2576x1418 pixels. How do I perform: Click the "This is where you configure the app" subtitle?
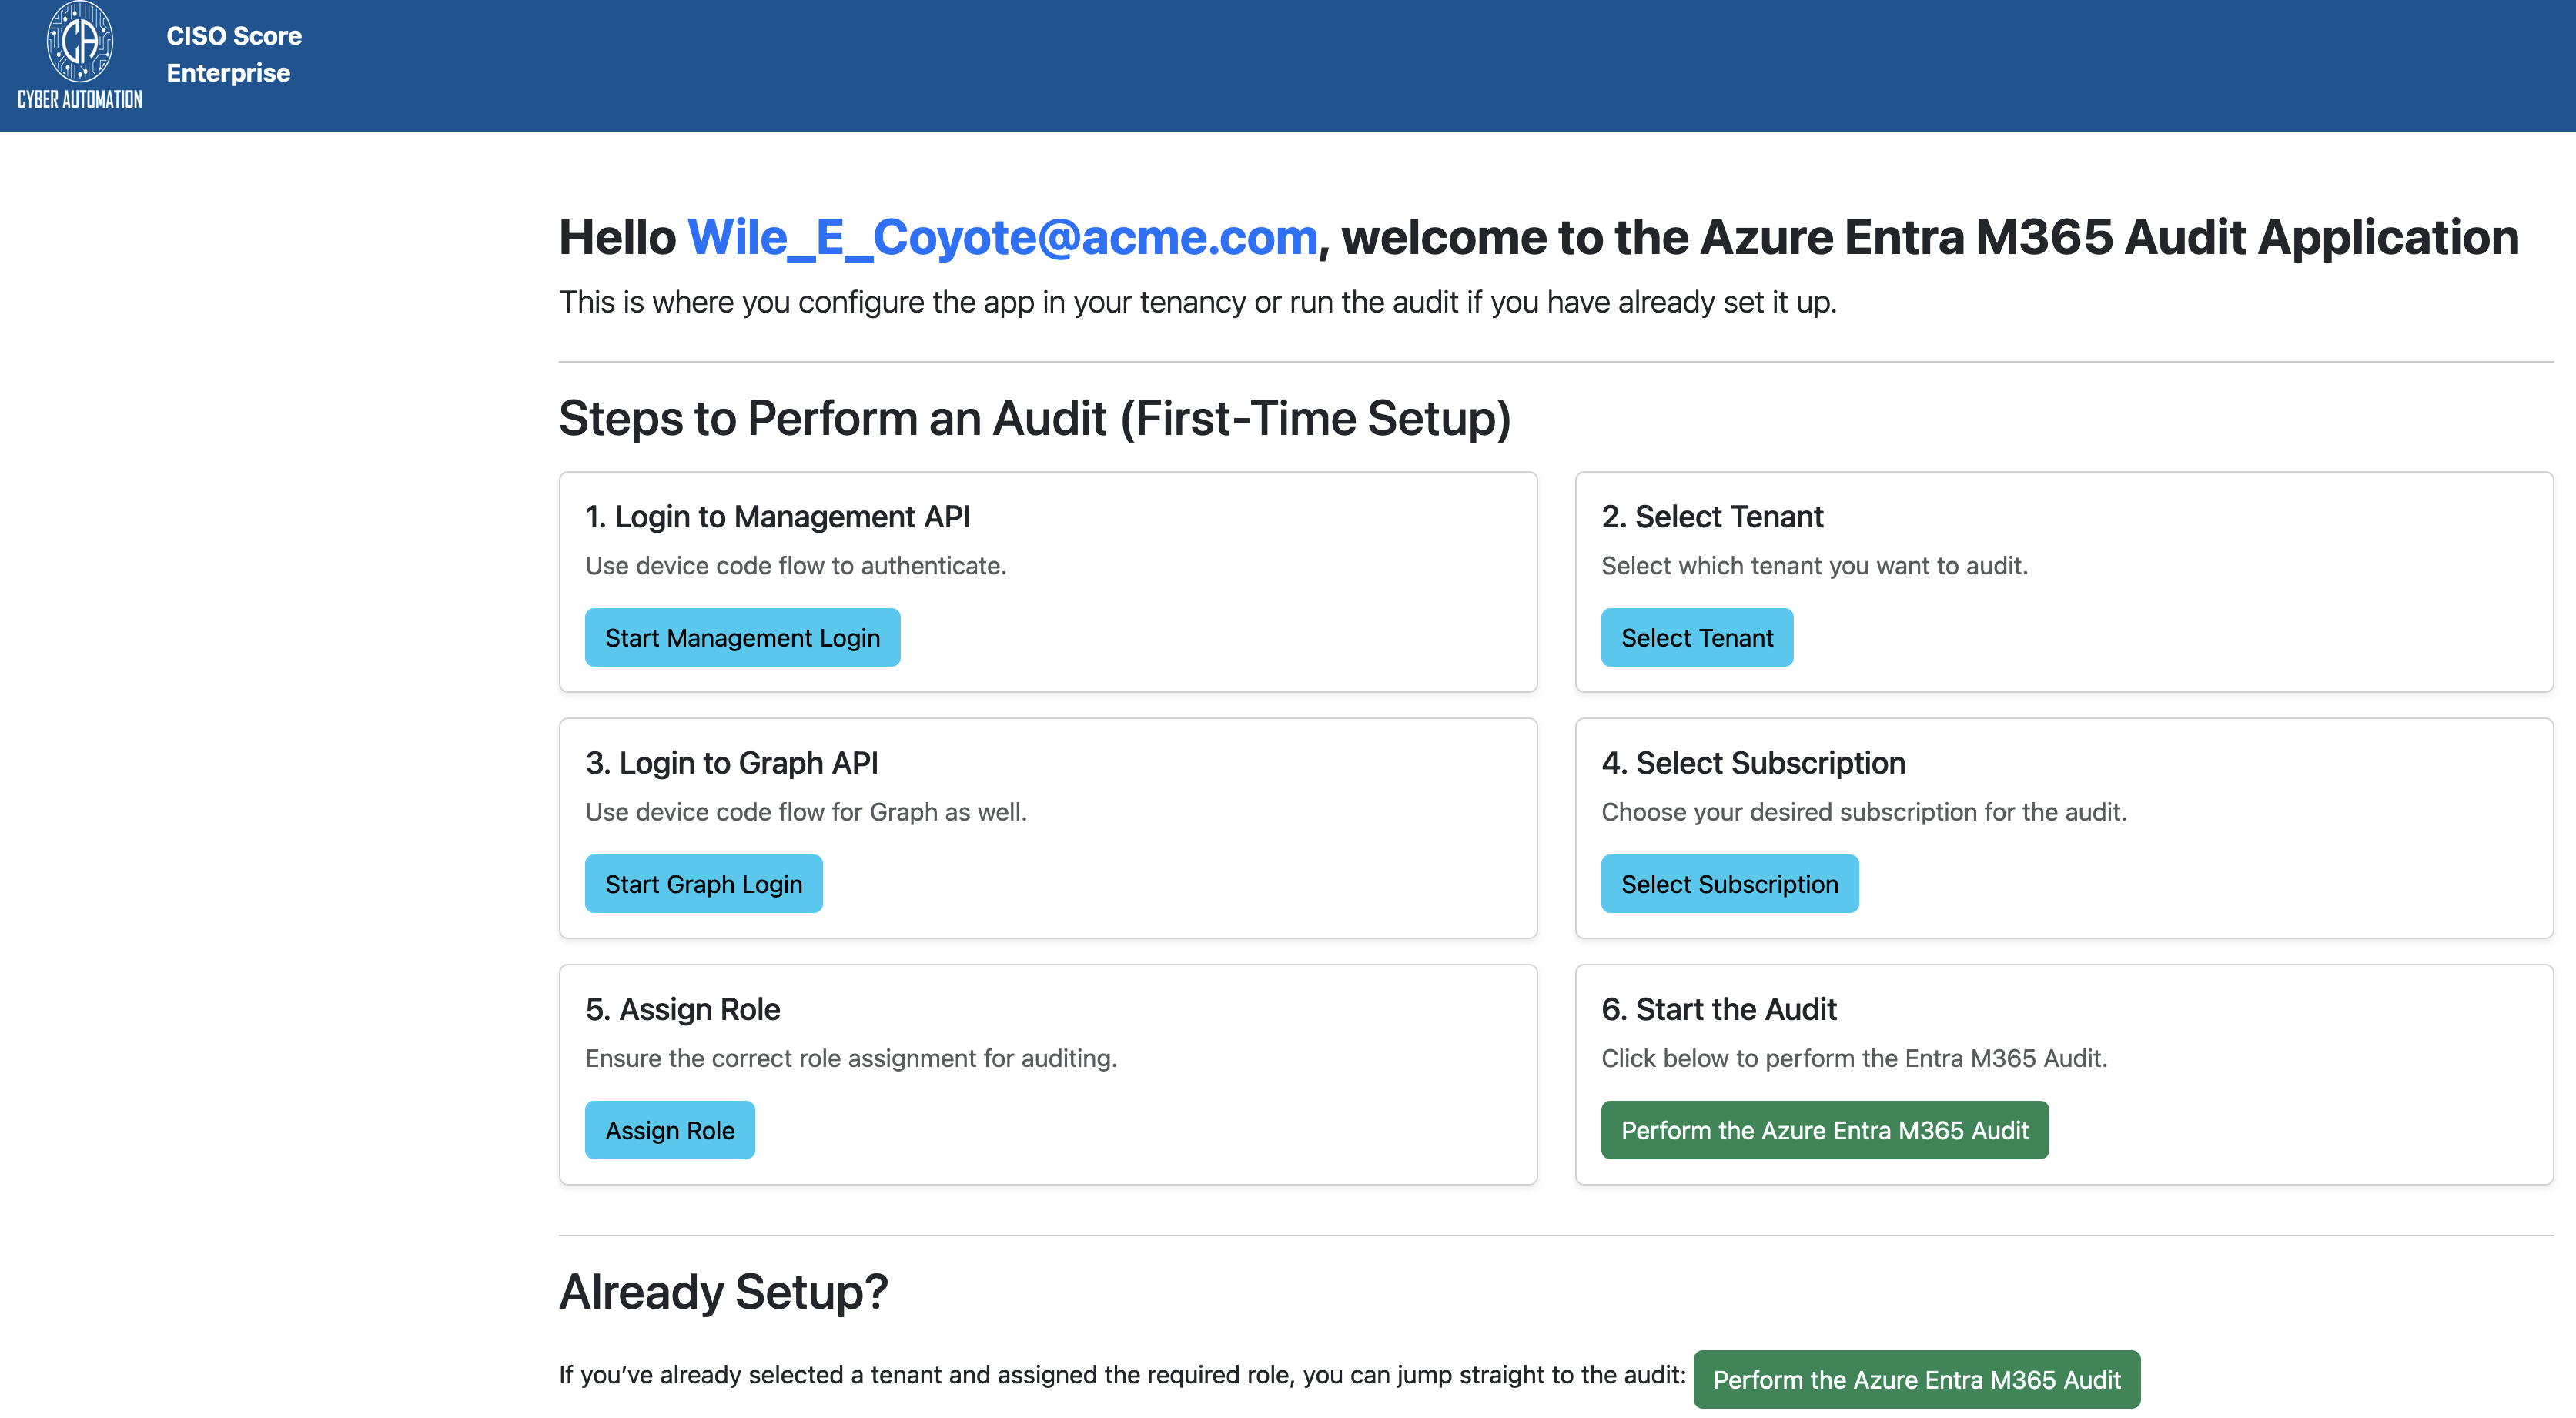point(1197,301)
